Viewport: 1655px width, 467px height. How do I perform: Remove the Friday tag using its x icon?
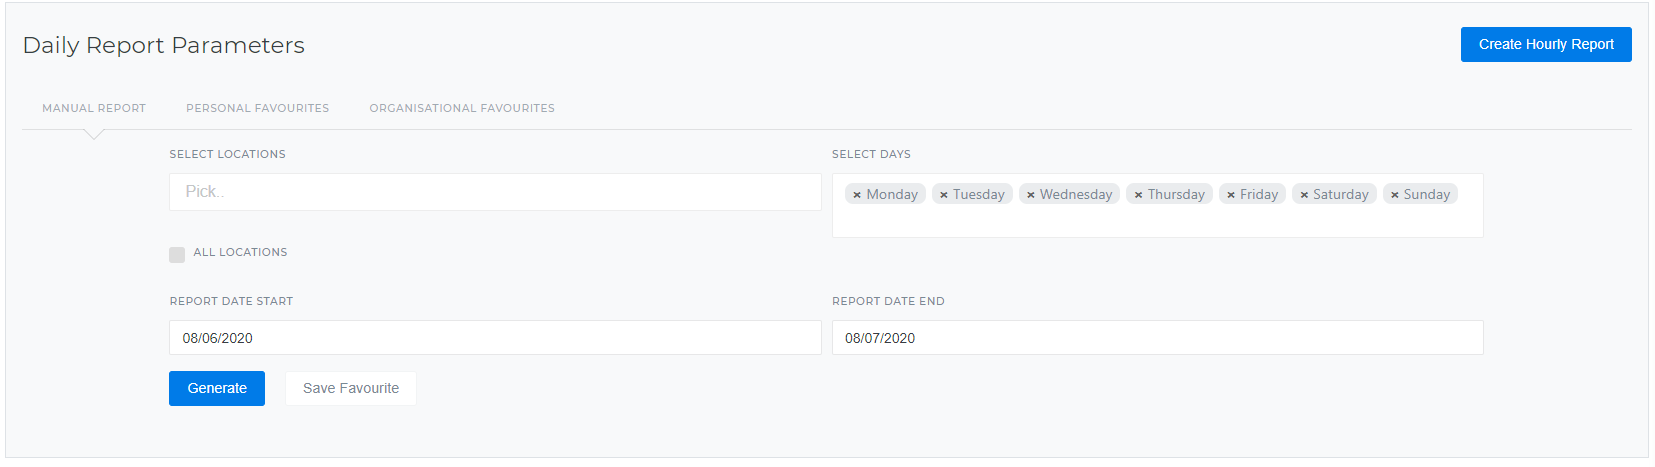pyautogui.click(x=1231, y=195)
